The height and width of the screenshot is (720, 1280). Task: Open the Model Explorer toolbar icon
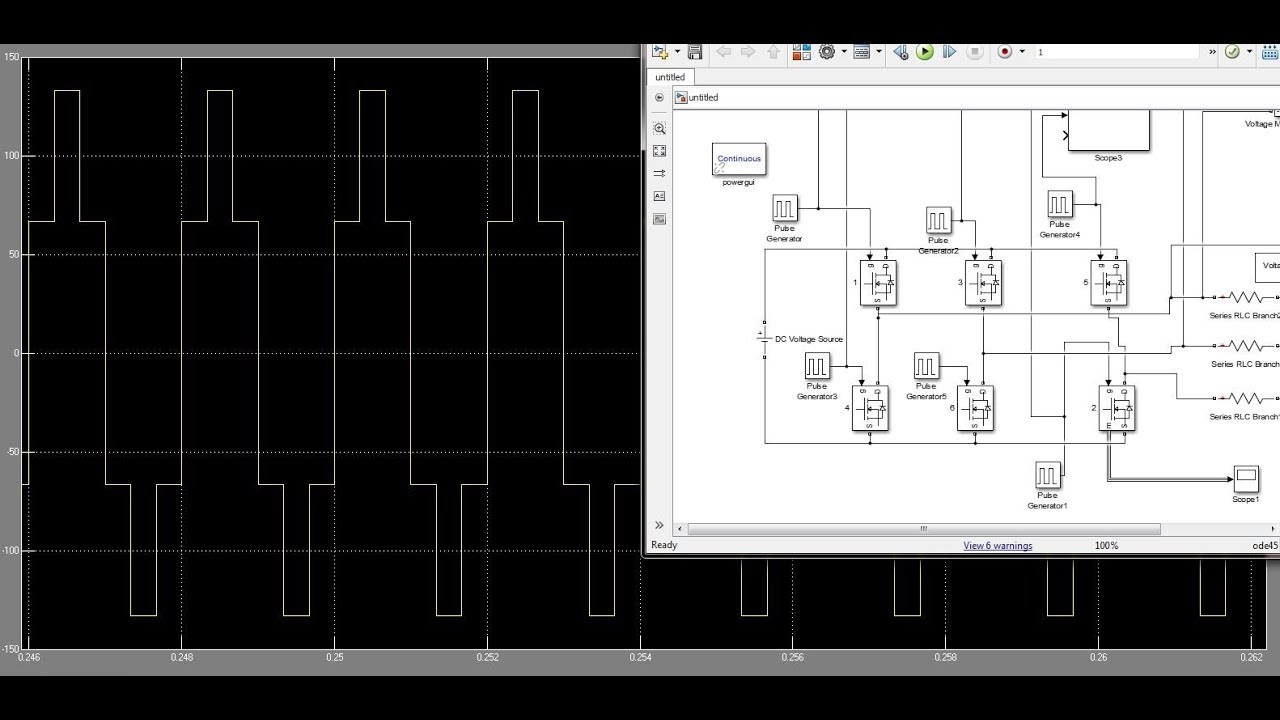tap(861, 52)
